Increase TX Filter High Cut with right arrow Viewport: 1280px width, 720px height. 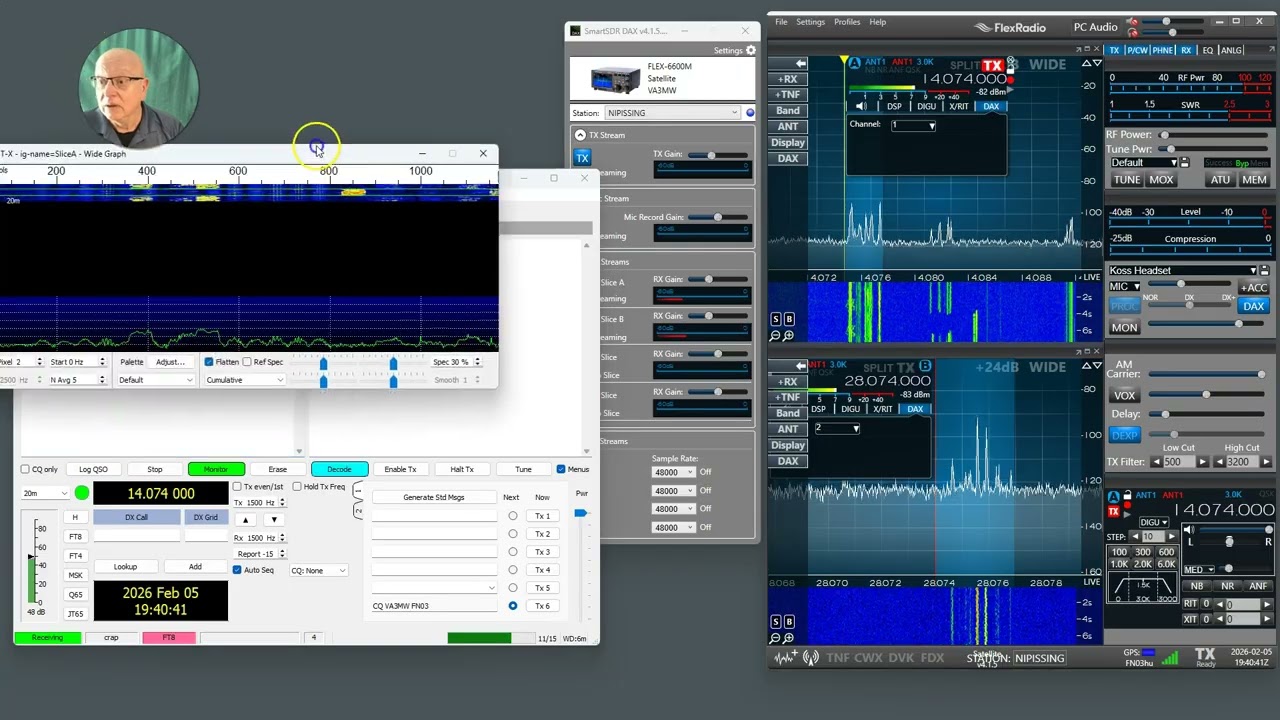1265,462
